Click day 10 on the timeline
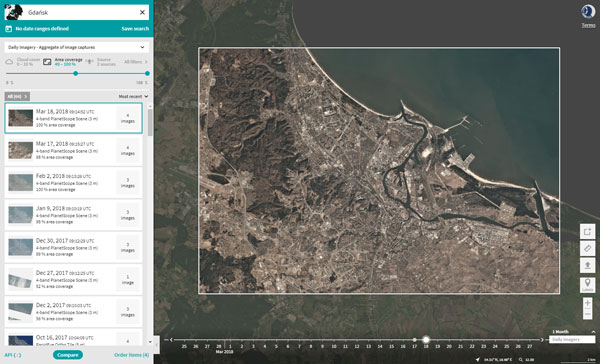600x364 pixels. (334, 346)
